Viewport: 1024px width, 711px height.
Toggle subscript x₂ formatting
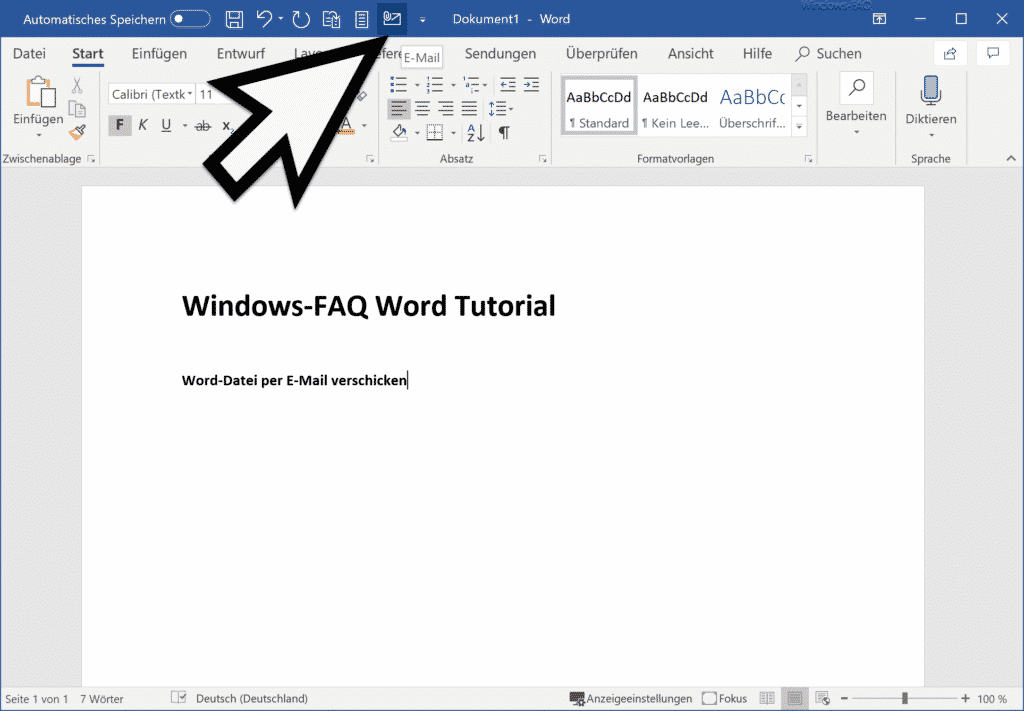[x=227, y=125]
